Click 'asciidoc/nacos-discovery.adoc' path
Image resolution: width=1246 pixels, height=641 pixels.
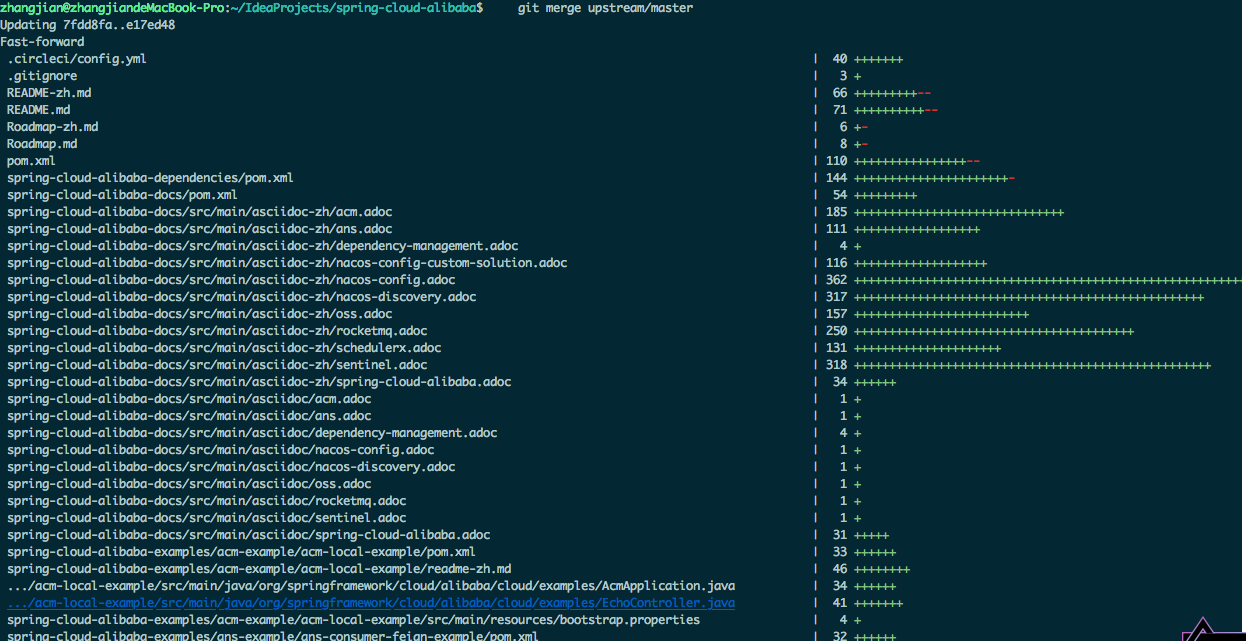(231, 467)
